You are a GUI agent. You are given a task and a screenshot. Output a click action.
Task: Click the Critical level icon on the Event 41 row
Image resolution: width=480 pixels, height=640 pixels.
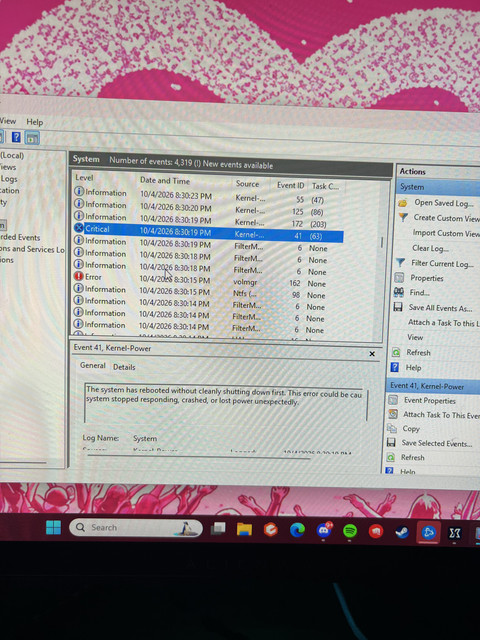click(x=79, y=228)
